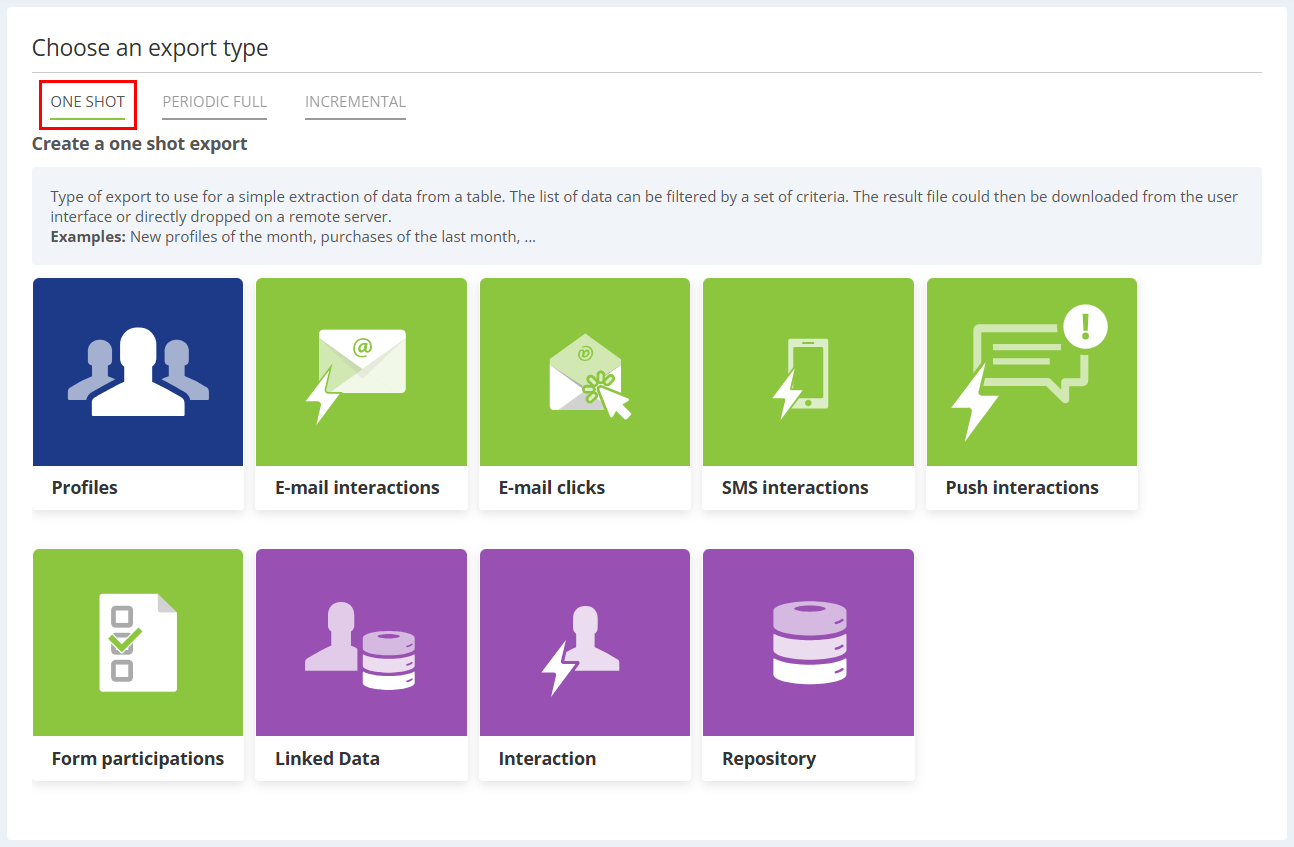Click the Linked Data label
This screenshot has width=1294, height=847.
(327, 759)
